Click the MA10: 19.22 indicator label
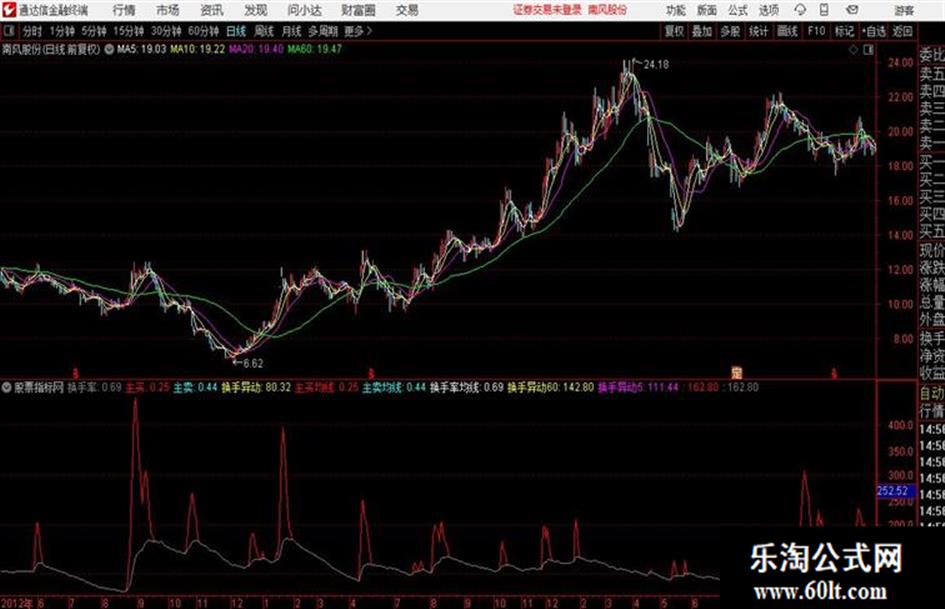945x609 pixels. point(198,49)
